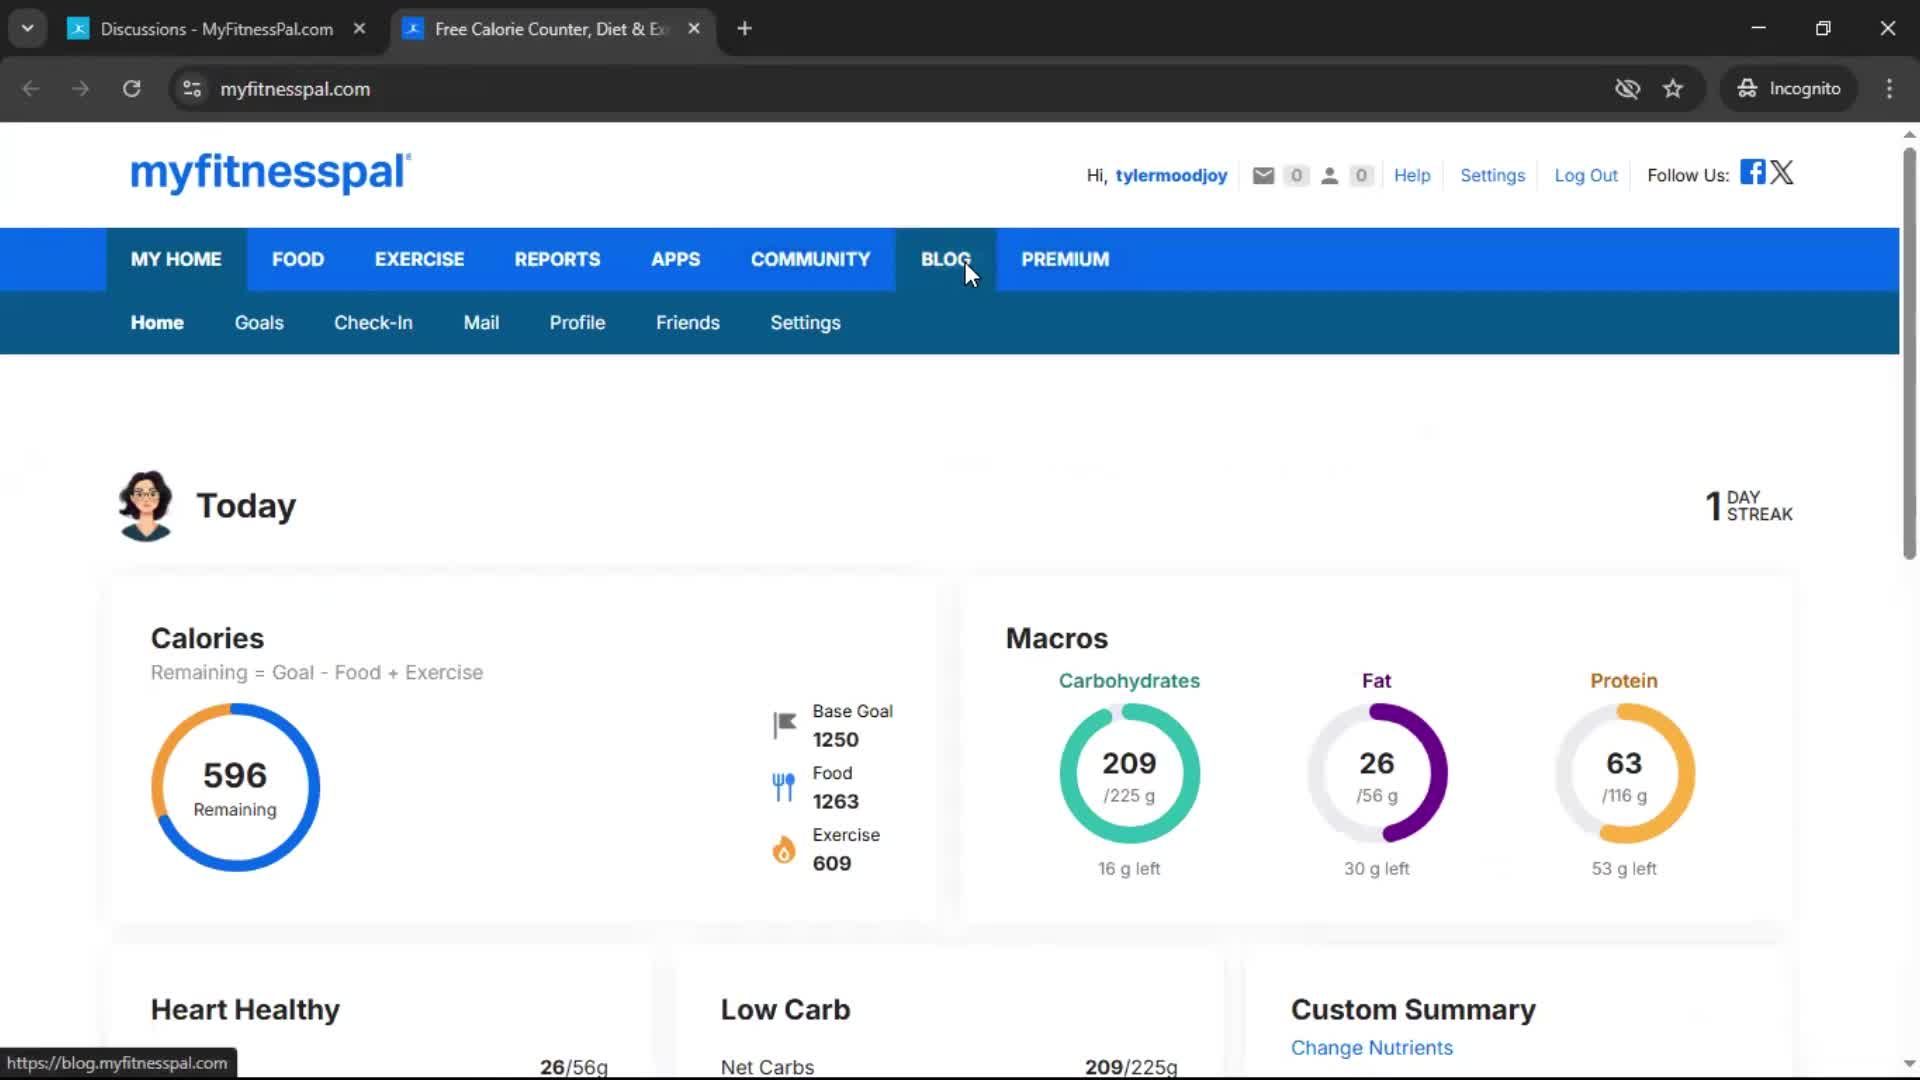Click the tylermoodjoy username link

tap(1171, 176)
